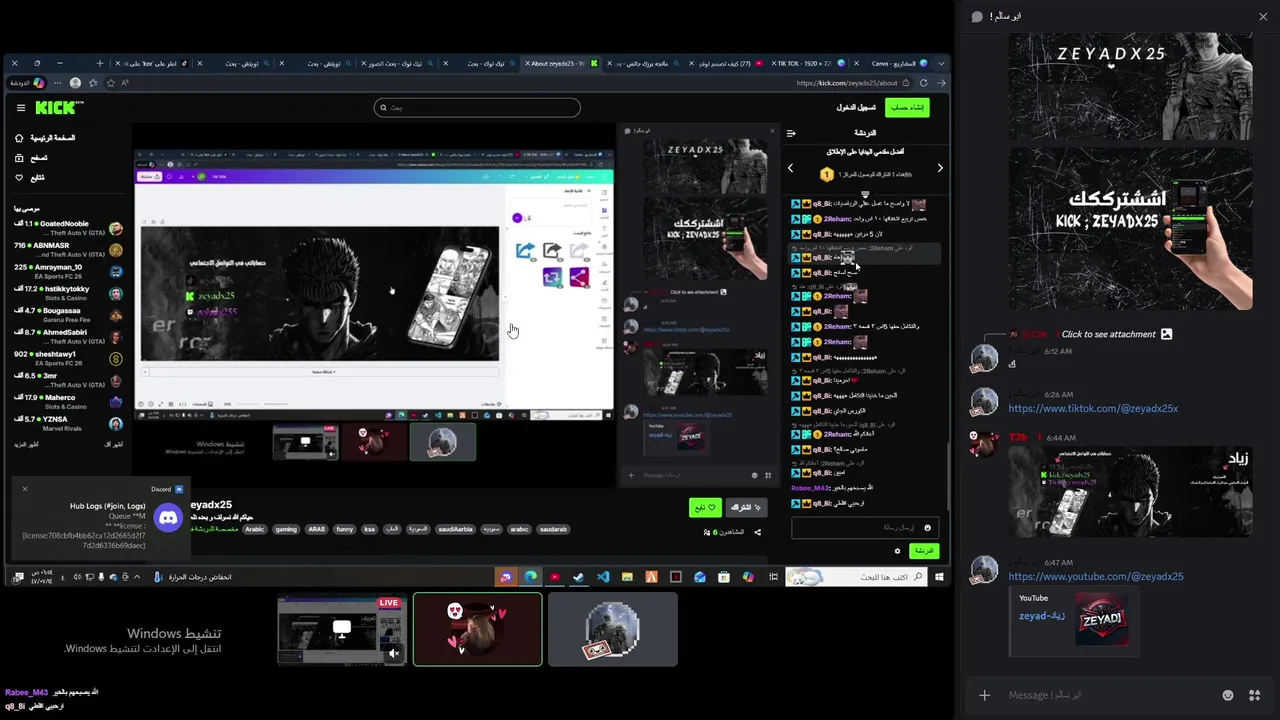Image resolution: width=1280 pixels, height=720 pixels.
Task: Click the green follow button
Action: coord(705,508)
